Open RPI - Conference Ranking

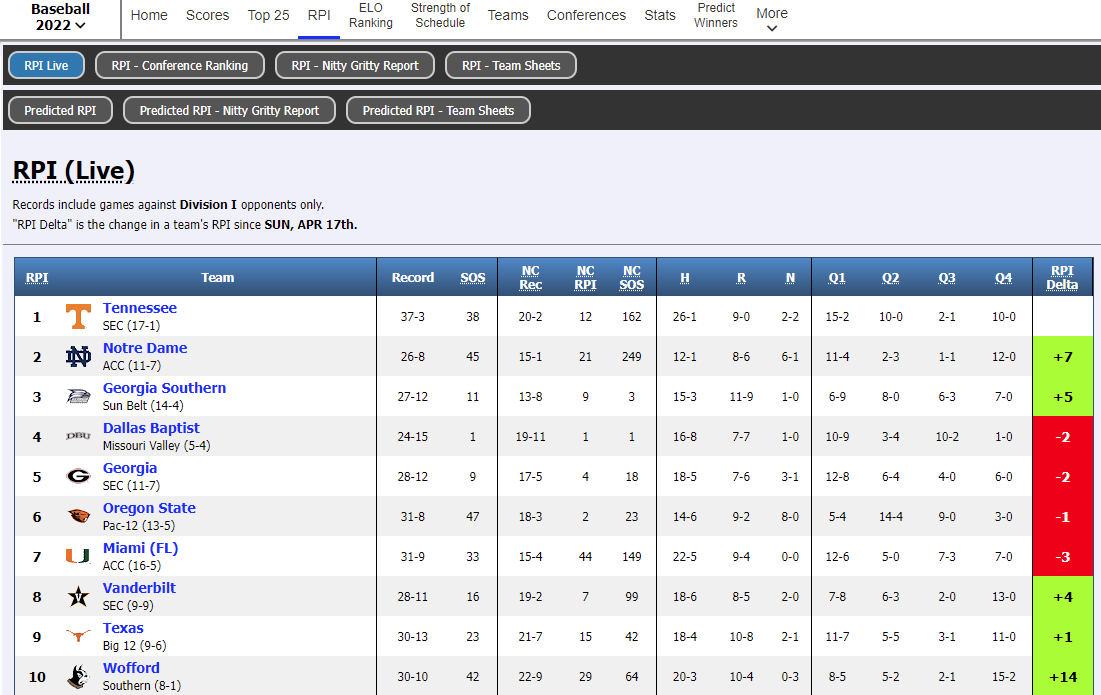tap(180, 65)
